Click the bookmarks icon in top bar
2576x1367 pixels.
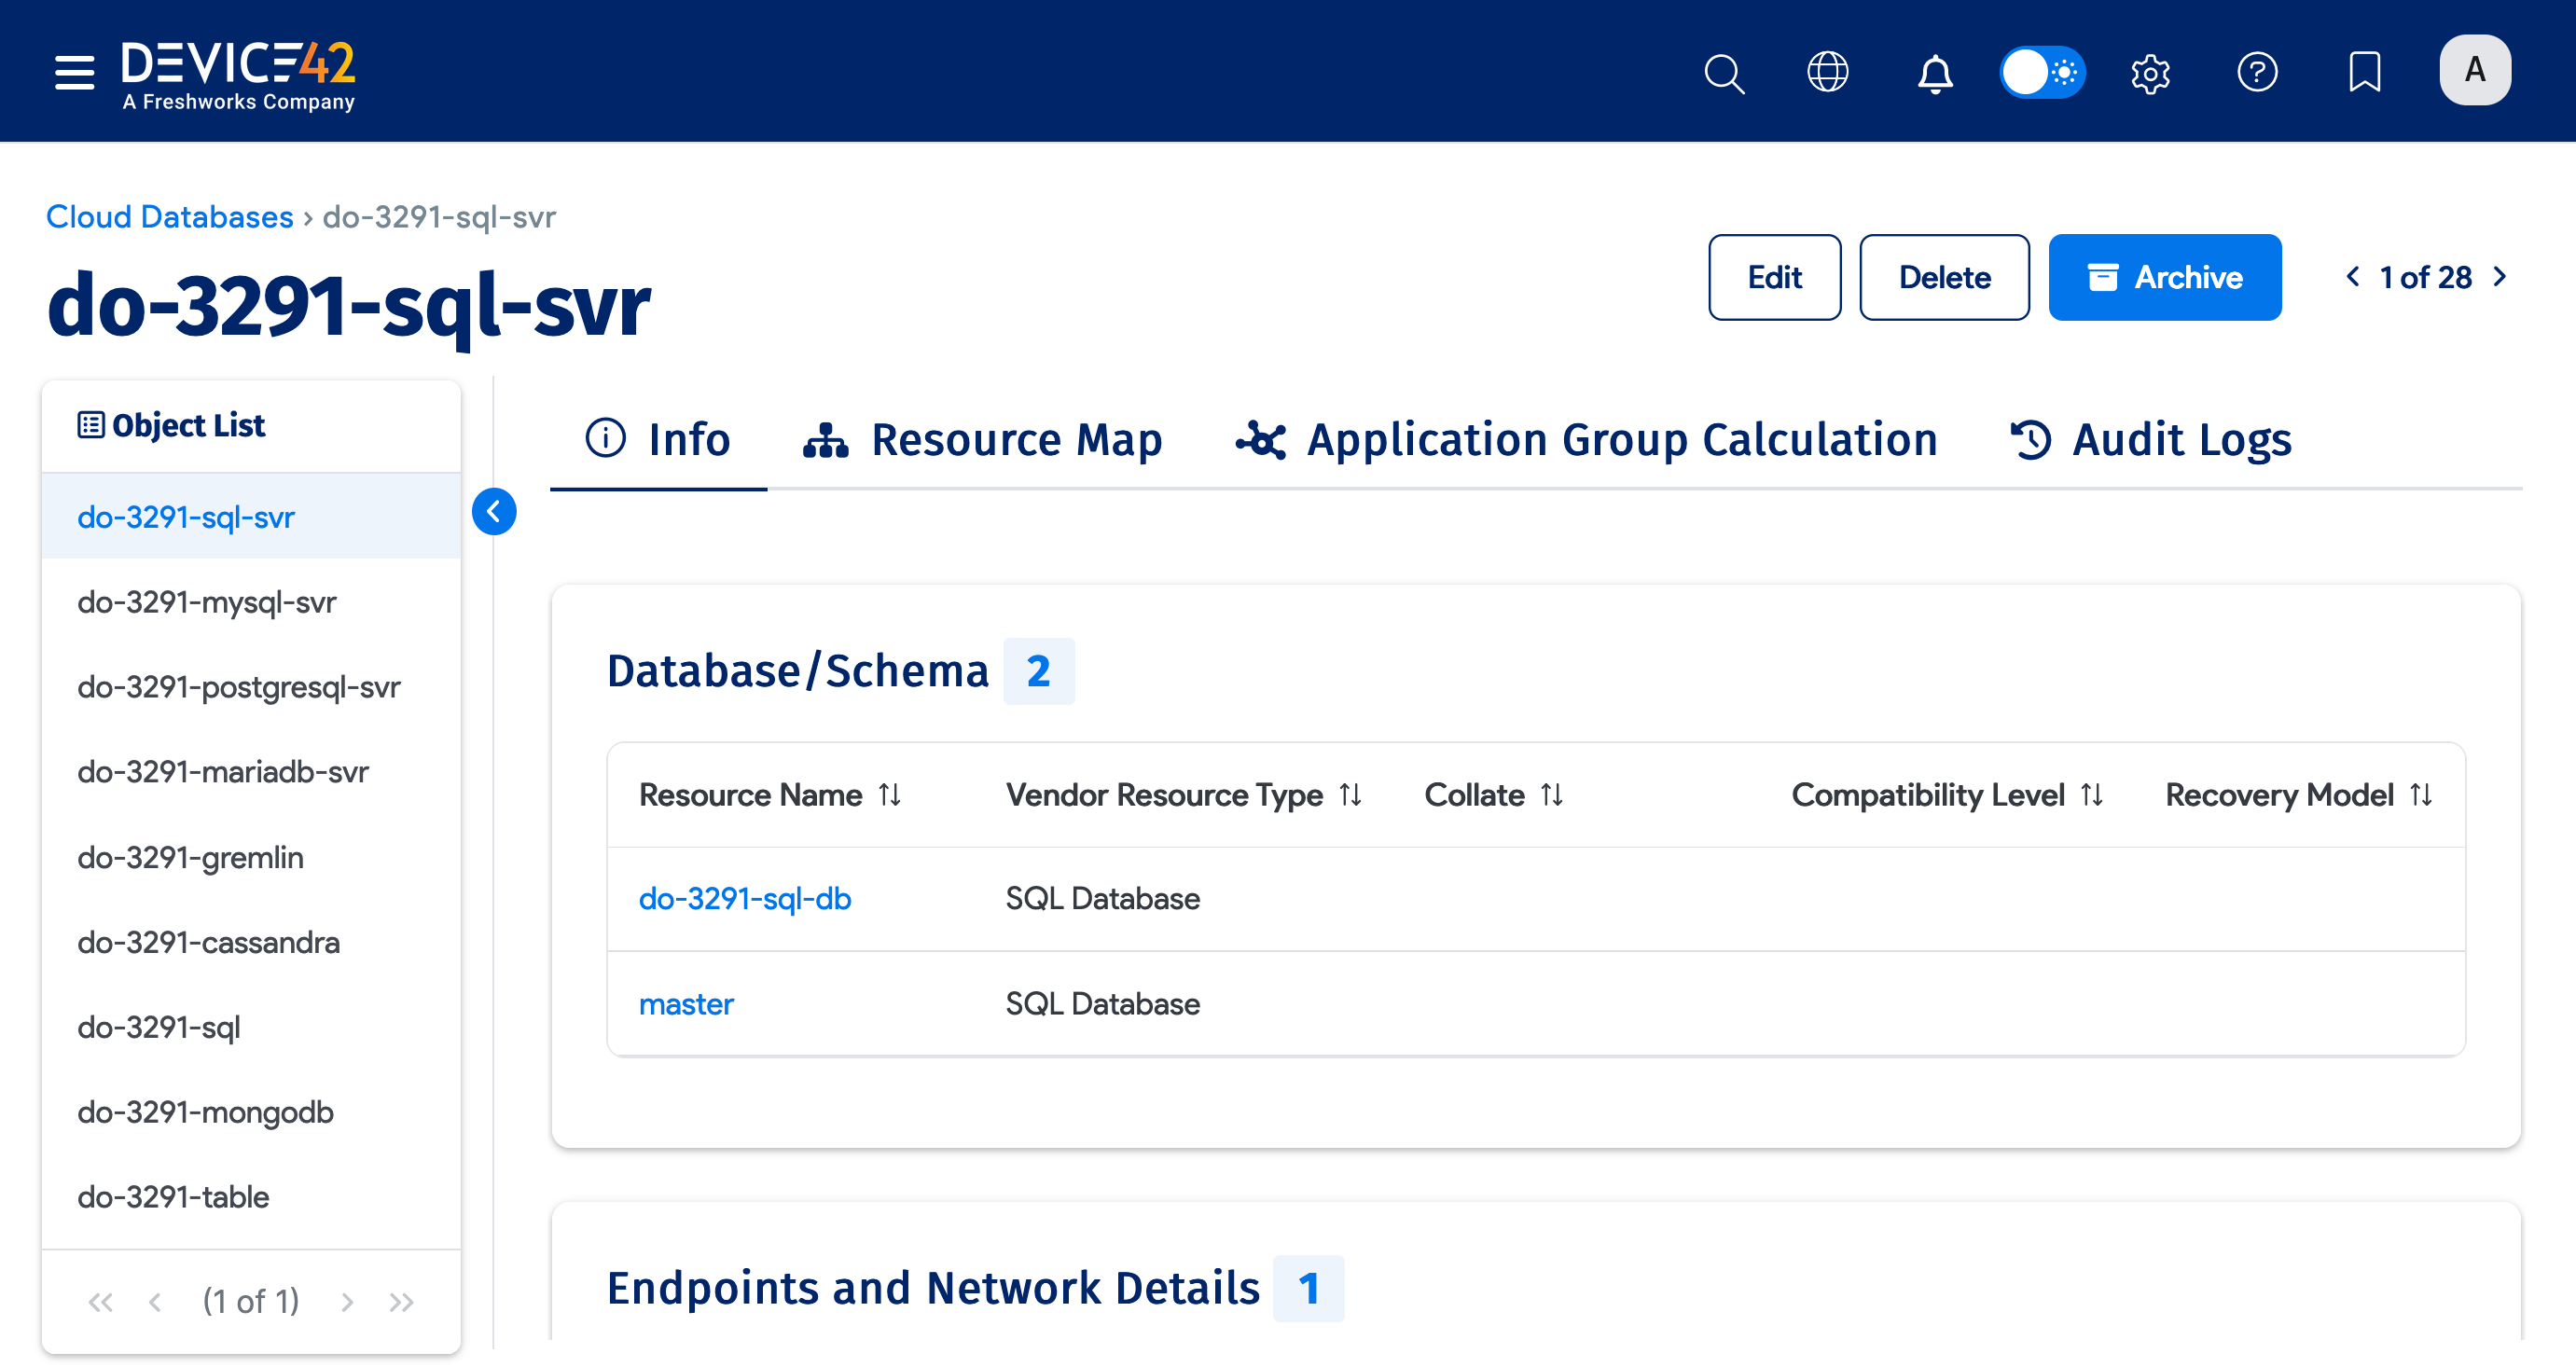pos(2364,72)
